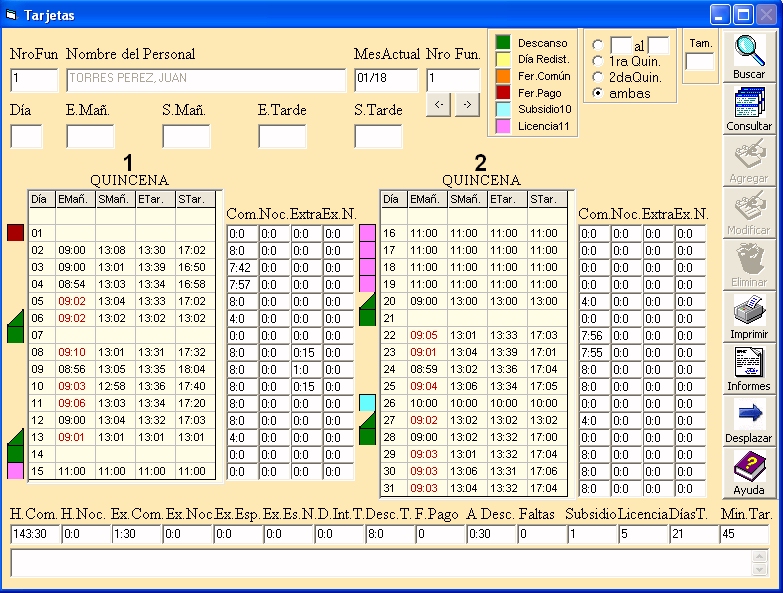The width and height of the screenshot is (783, 593).
Task: Go to next employee with right arrow
Action: click(467, 104)
